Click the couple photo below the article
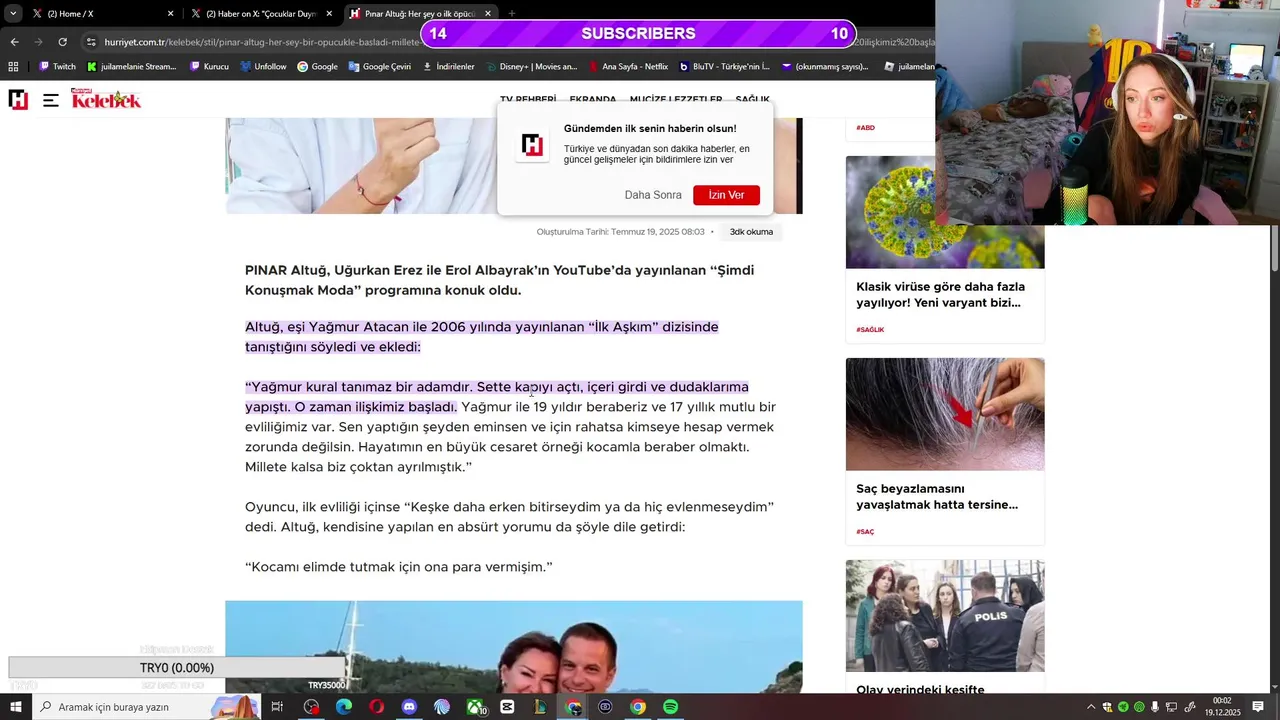The height and width of the screenshot is (720, 1280). click(514, 646)
